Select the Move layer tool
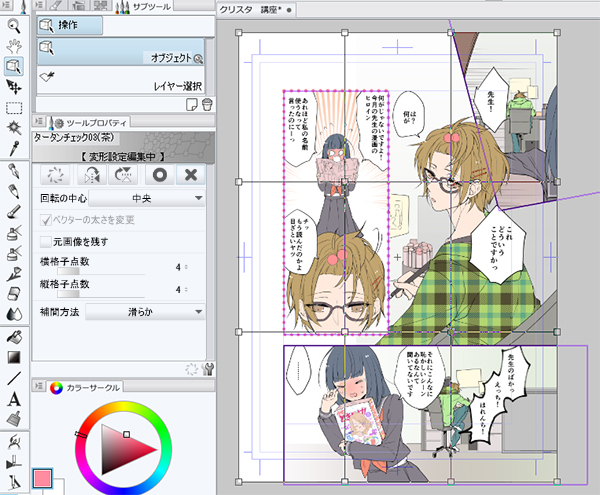Screen dimensions: 600x495 (14, 87)
